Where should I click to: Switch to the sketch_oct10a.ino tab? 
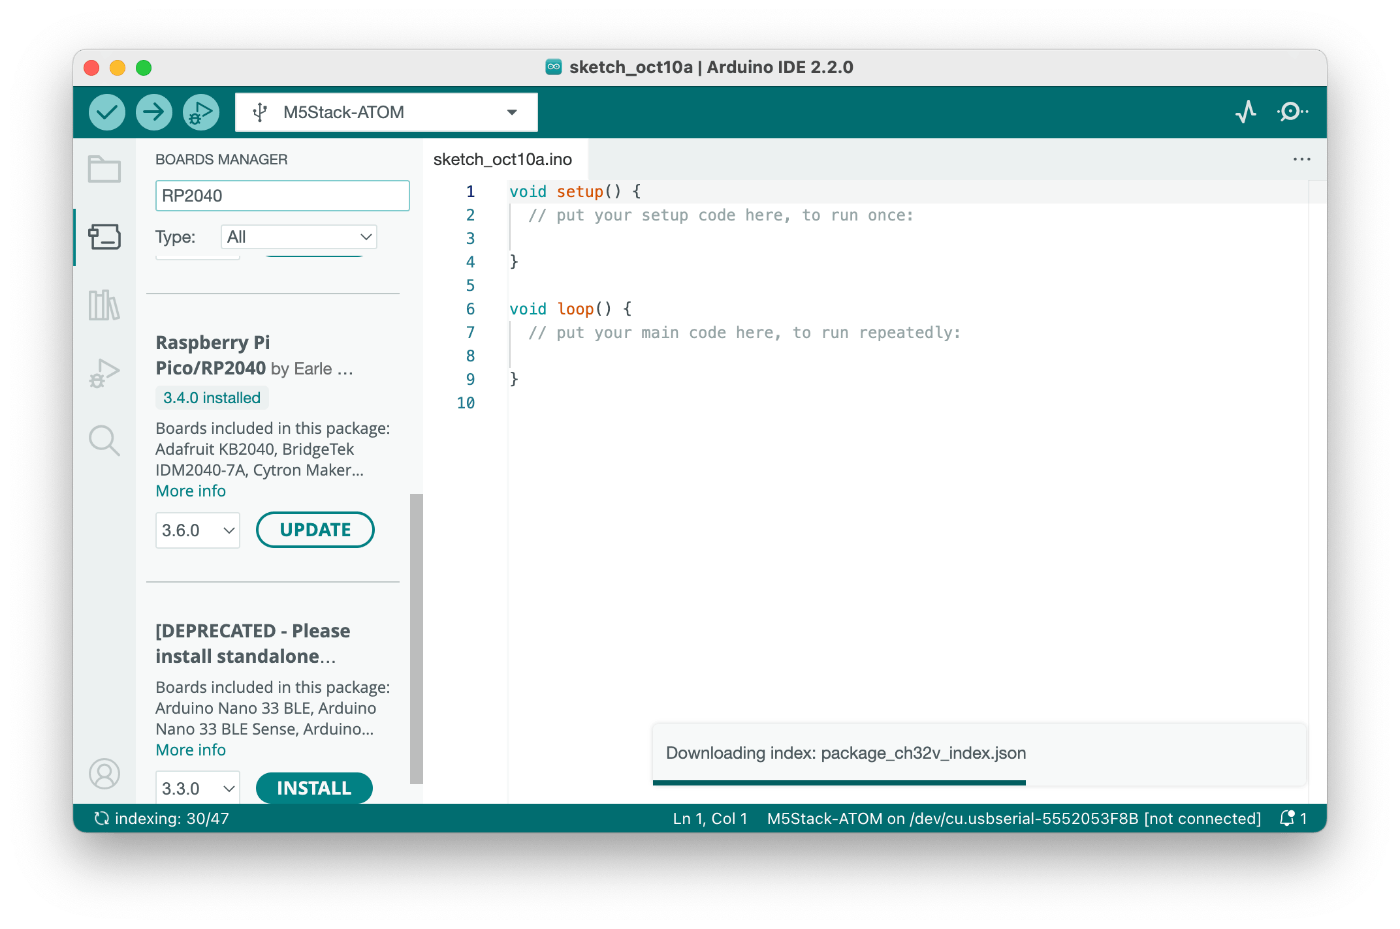503,159
